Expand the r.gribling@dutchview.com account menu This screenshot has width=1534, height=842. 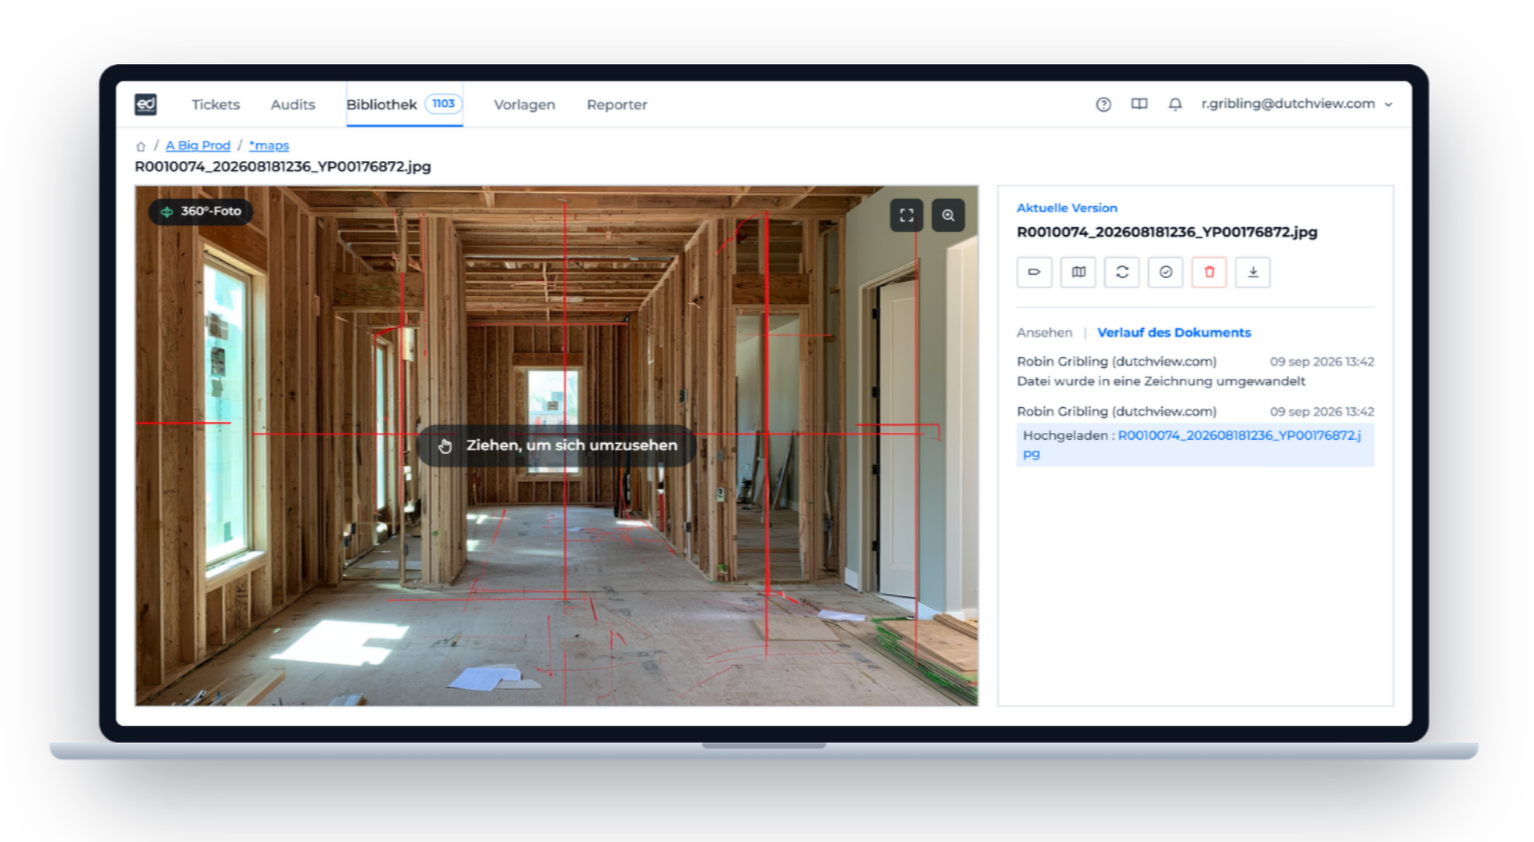(x=1297, y=104)
